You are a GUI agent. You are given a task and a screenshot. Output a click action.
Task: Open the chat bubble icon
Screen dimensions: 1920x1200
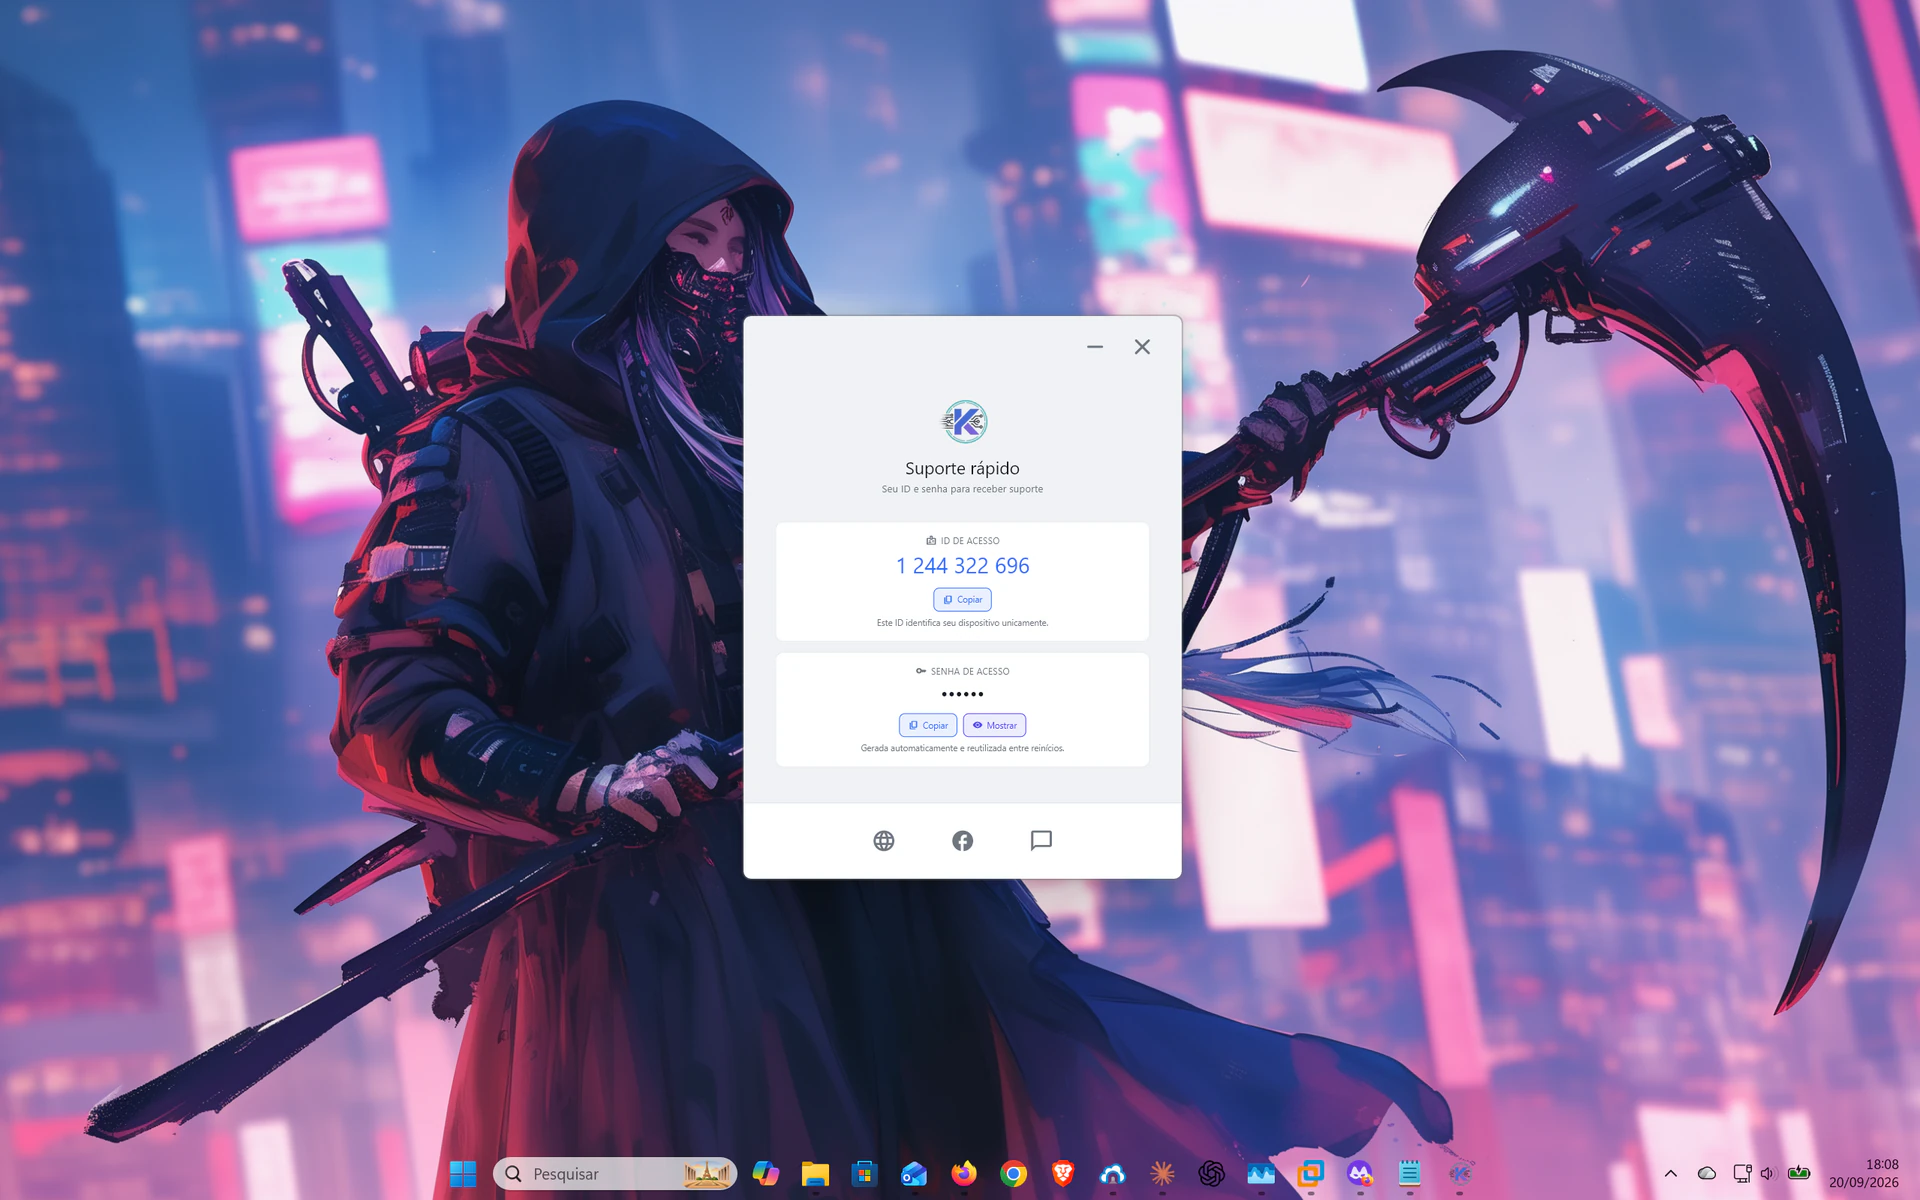[1041, 841]
